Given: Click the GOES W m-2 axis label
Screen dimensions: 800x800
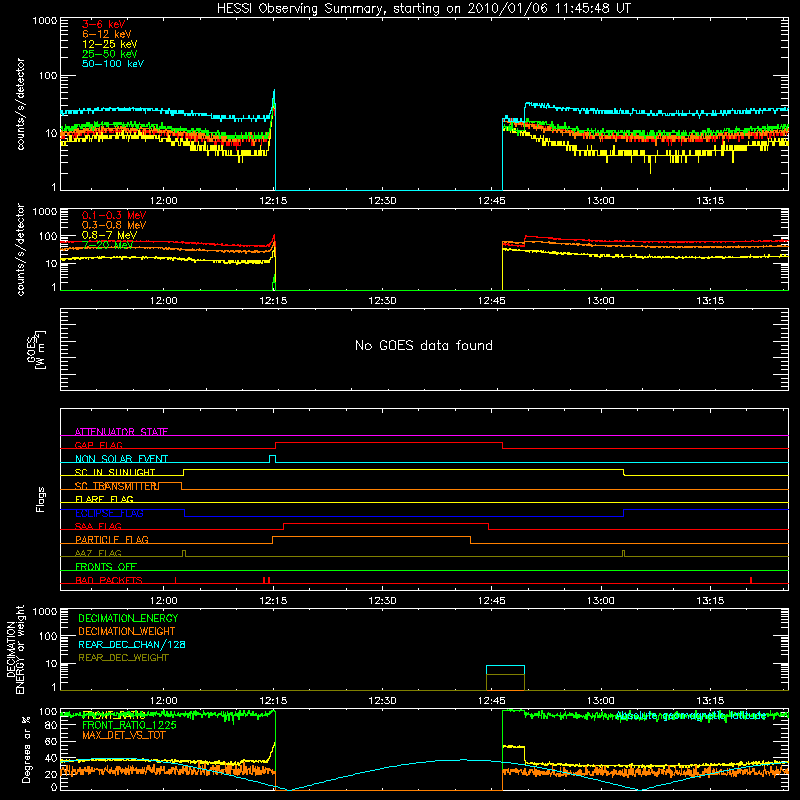Looking at the screenshot, I should click(x=36, y=349).
